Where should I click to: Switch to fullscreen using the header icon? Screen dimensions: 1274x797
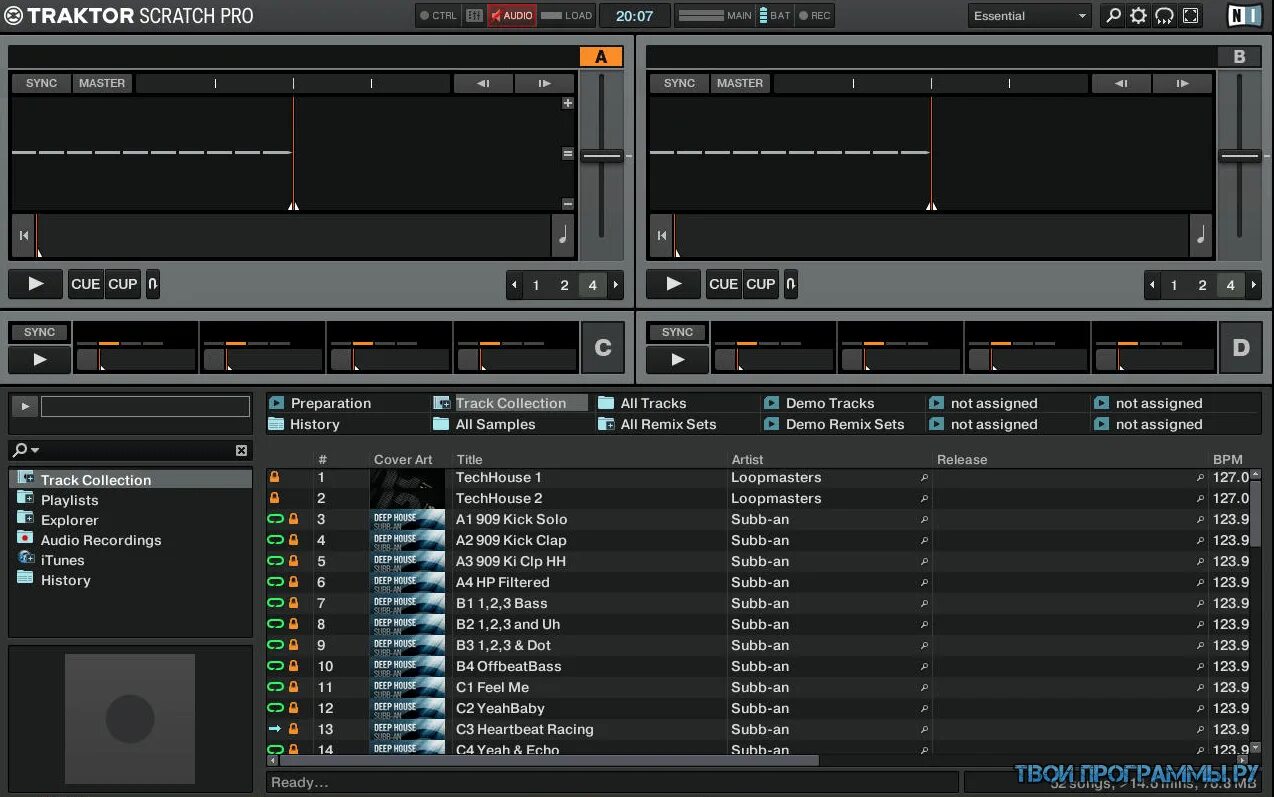(x=1190, y=16)
